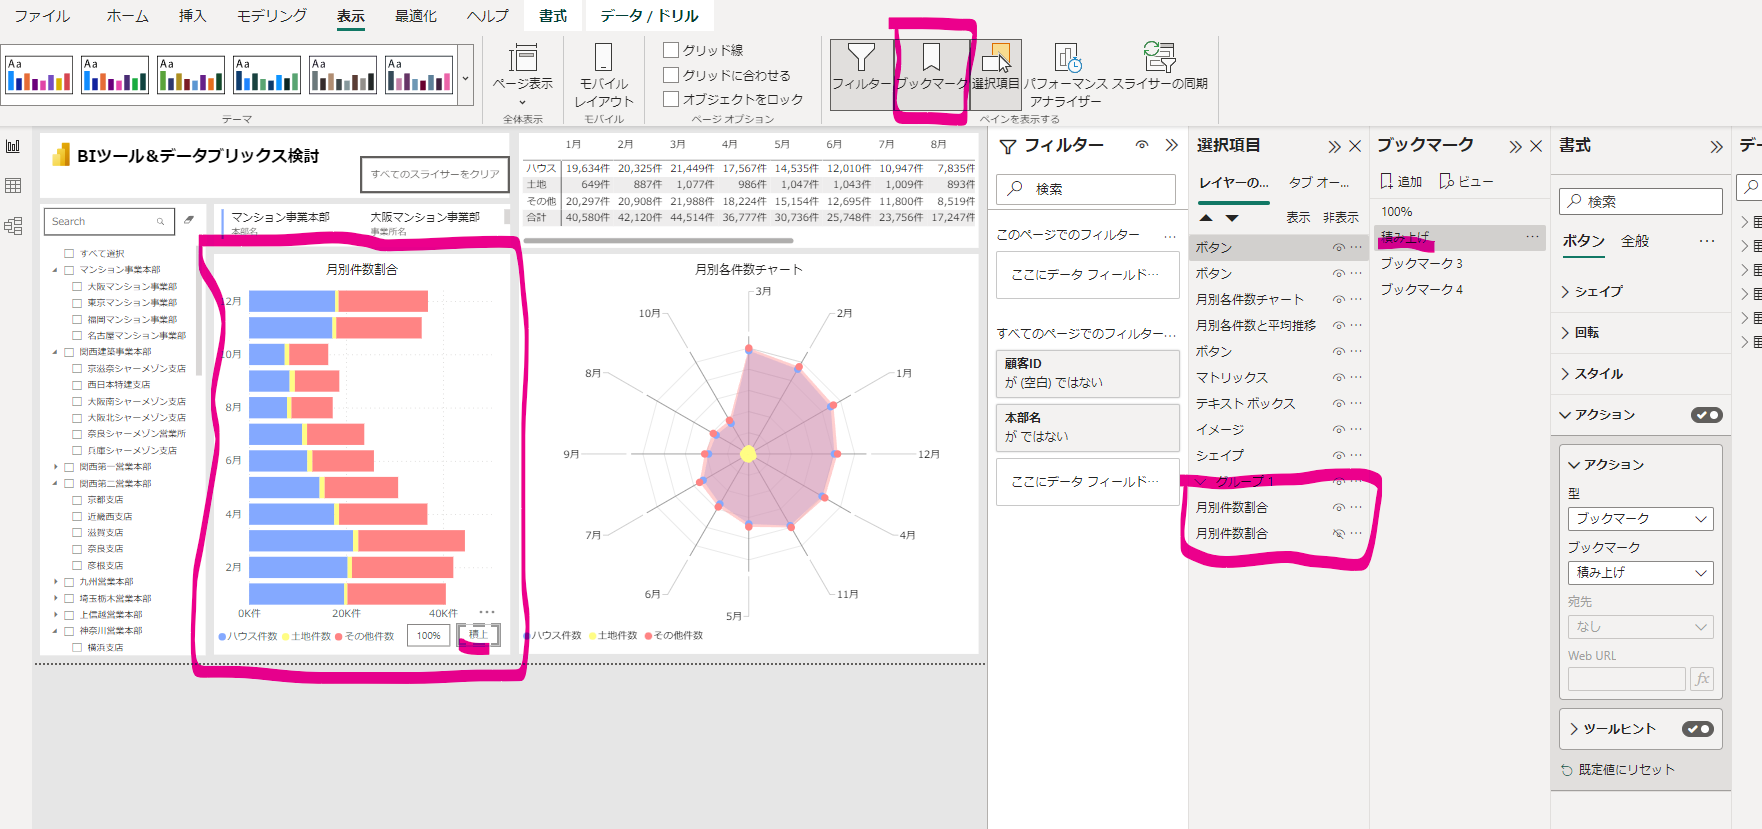Viewport: 1762px width, 829px height.
Task: Open more options for マトリックス layer
Action: [1356, 377]
